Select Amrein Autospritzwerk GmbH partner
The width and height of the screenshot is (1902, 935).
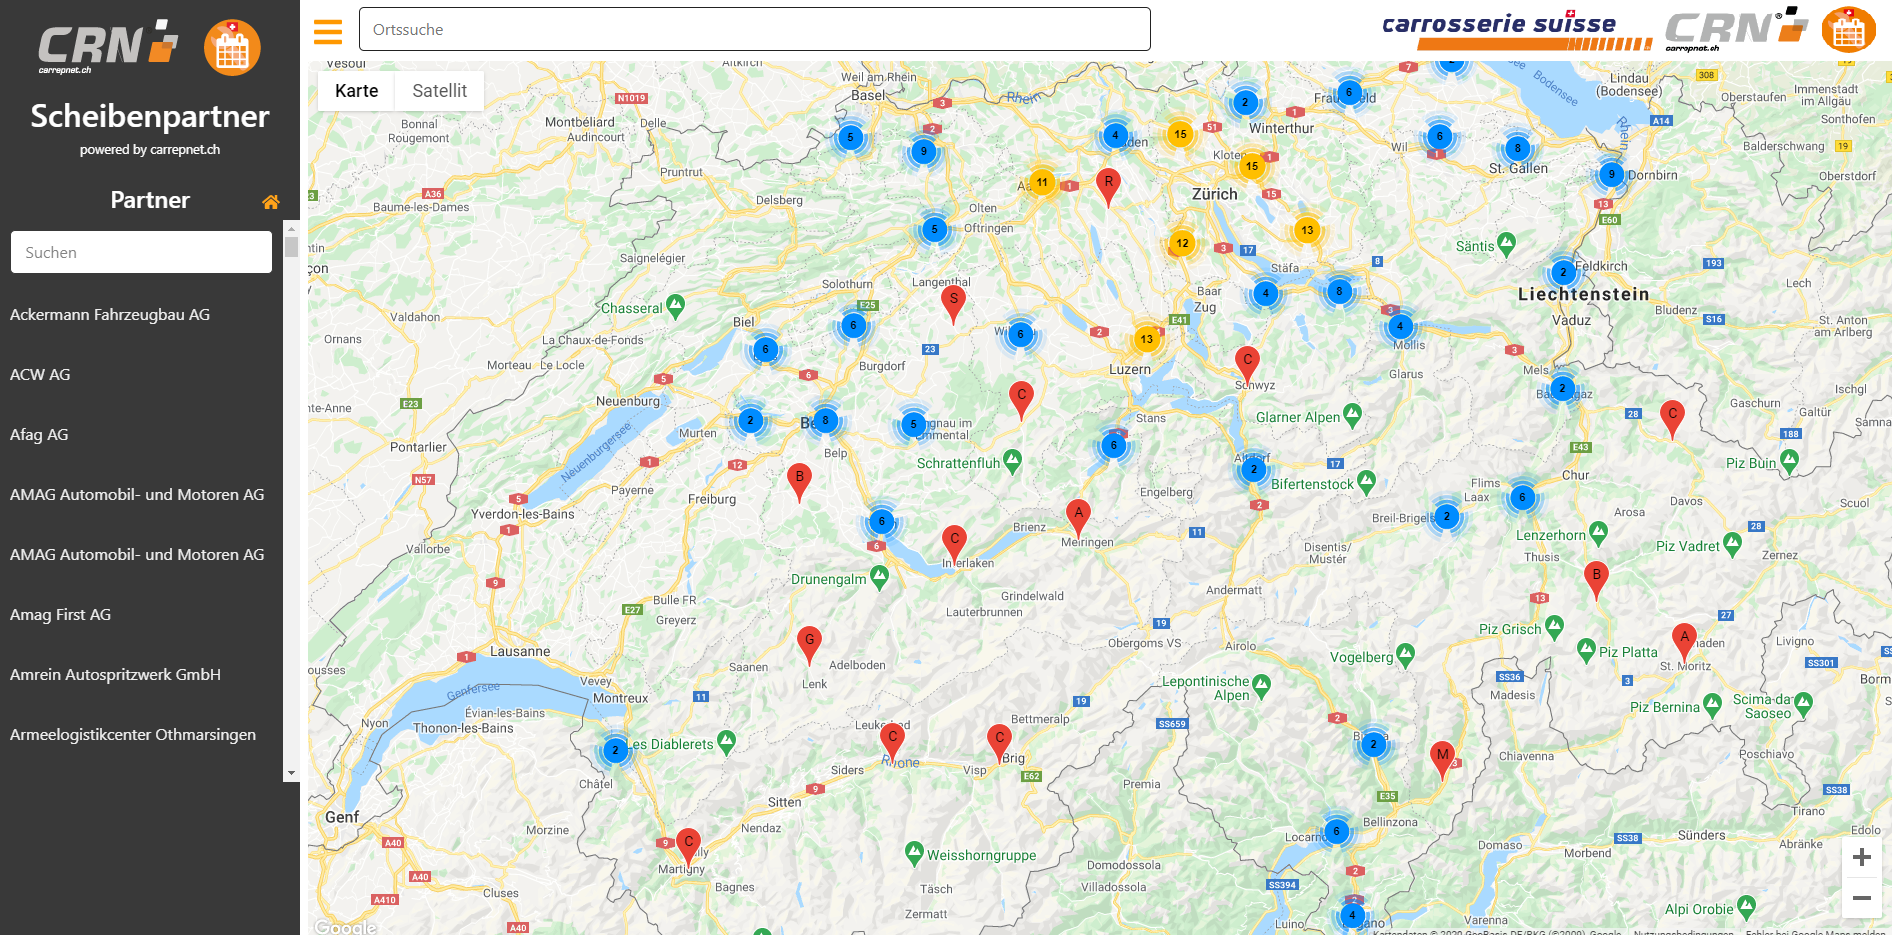[115, 675]
